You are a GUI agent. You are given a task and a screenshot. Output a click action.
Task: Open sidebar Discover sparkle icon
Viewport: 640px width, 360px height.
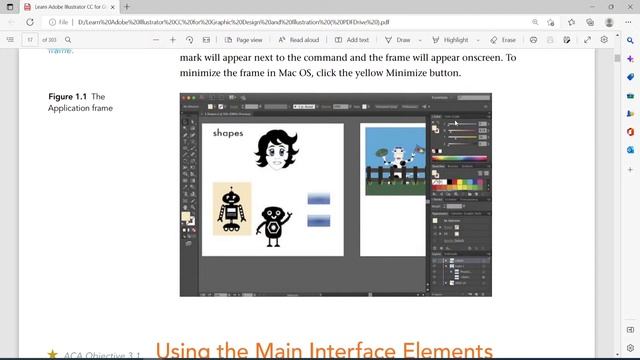(630, 59)
